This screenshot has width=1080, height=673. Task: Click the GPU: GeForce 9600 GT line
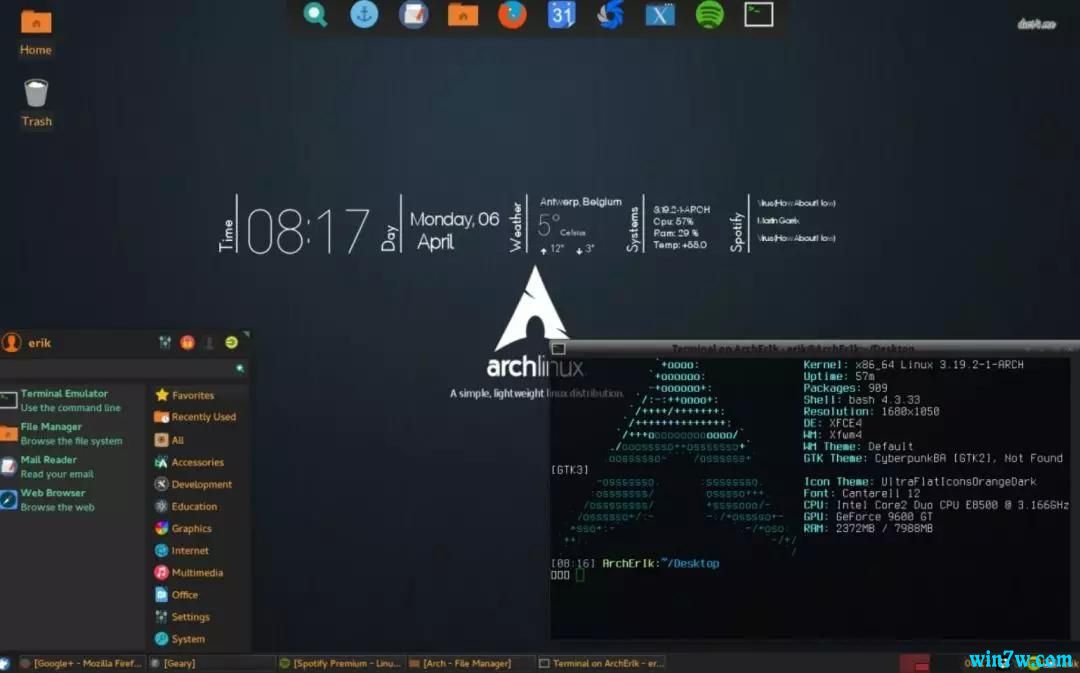pos(868,517)
